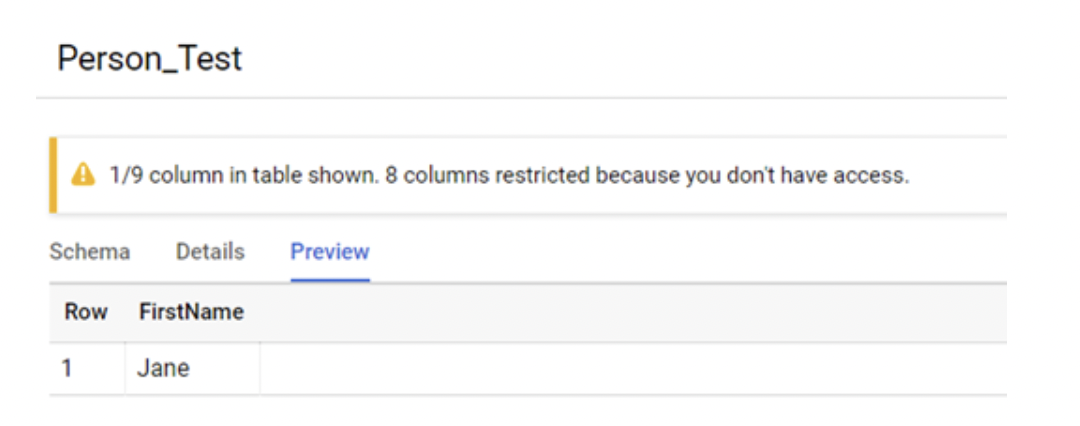Click the FirstName column header

tap(191, 312)
